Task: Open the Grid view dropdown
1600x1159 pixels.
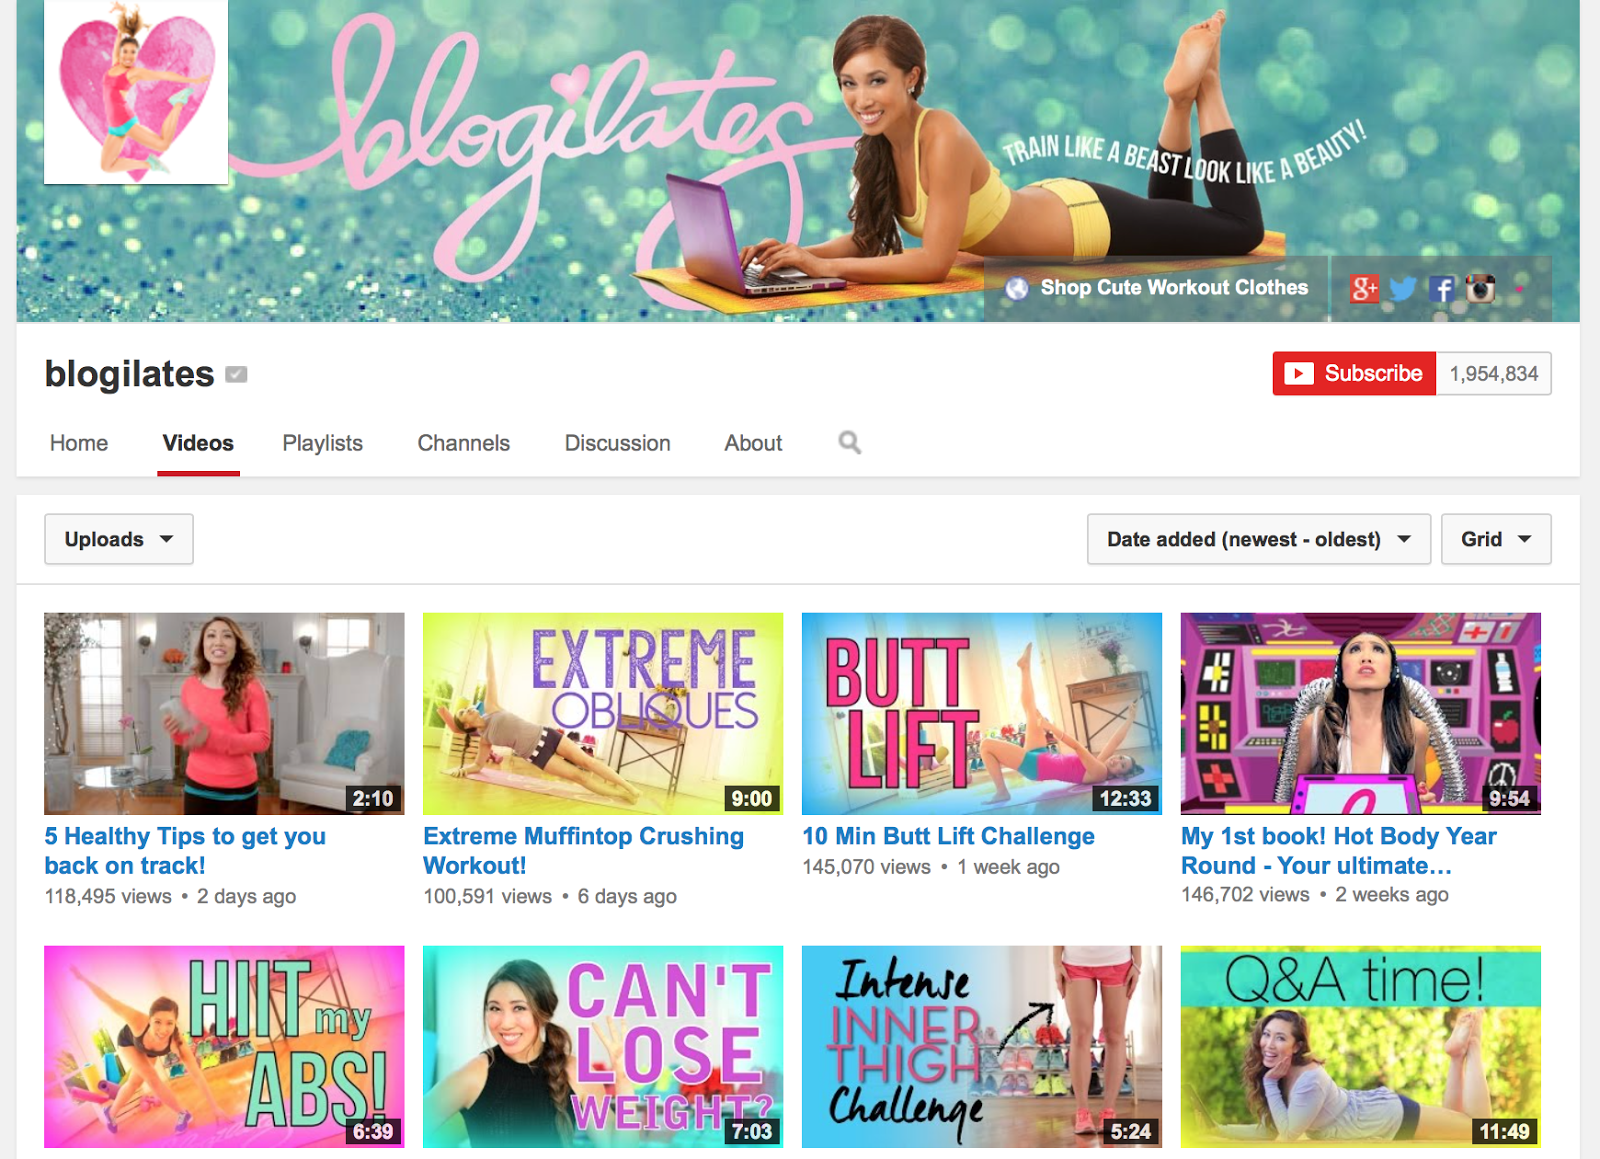Action: [x=1496, y=539]
